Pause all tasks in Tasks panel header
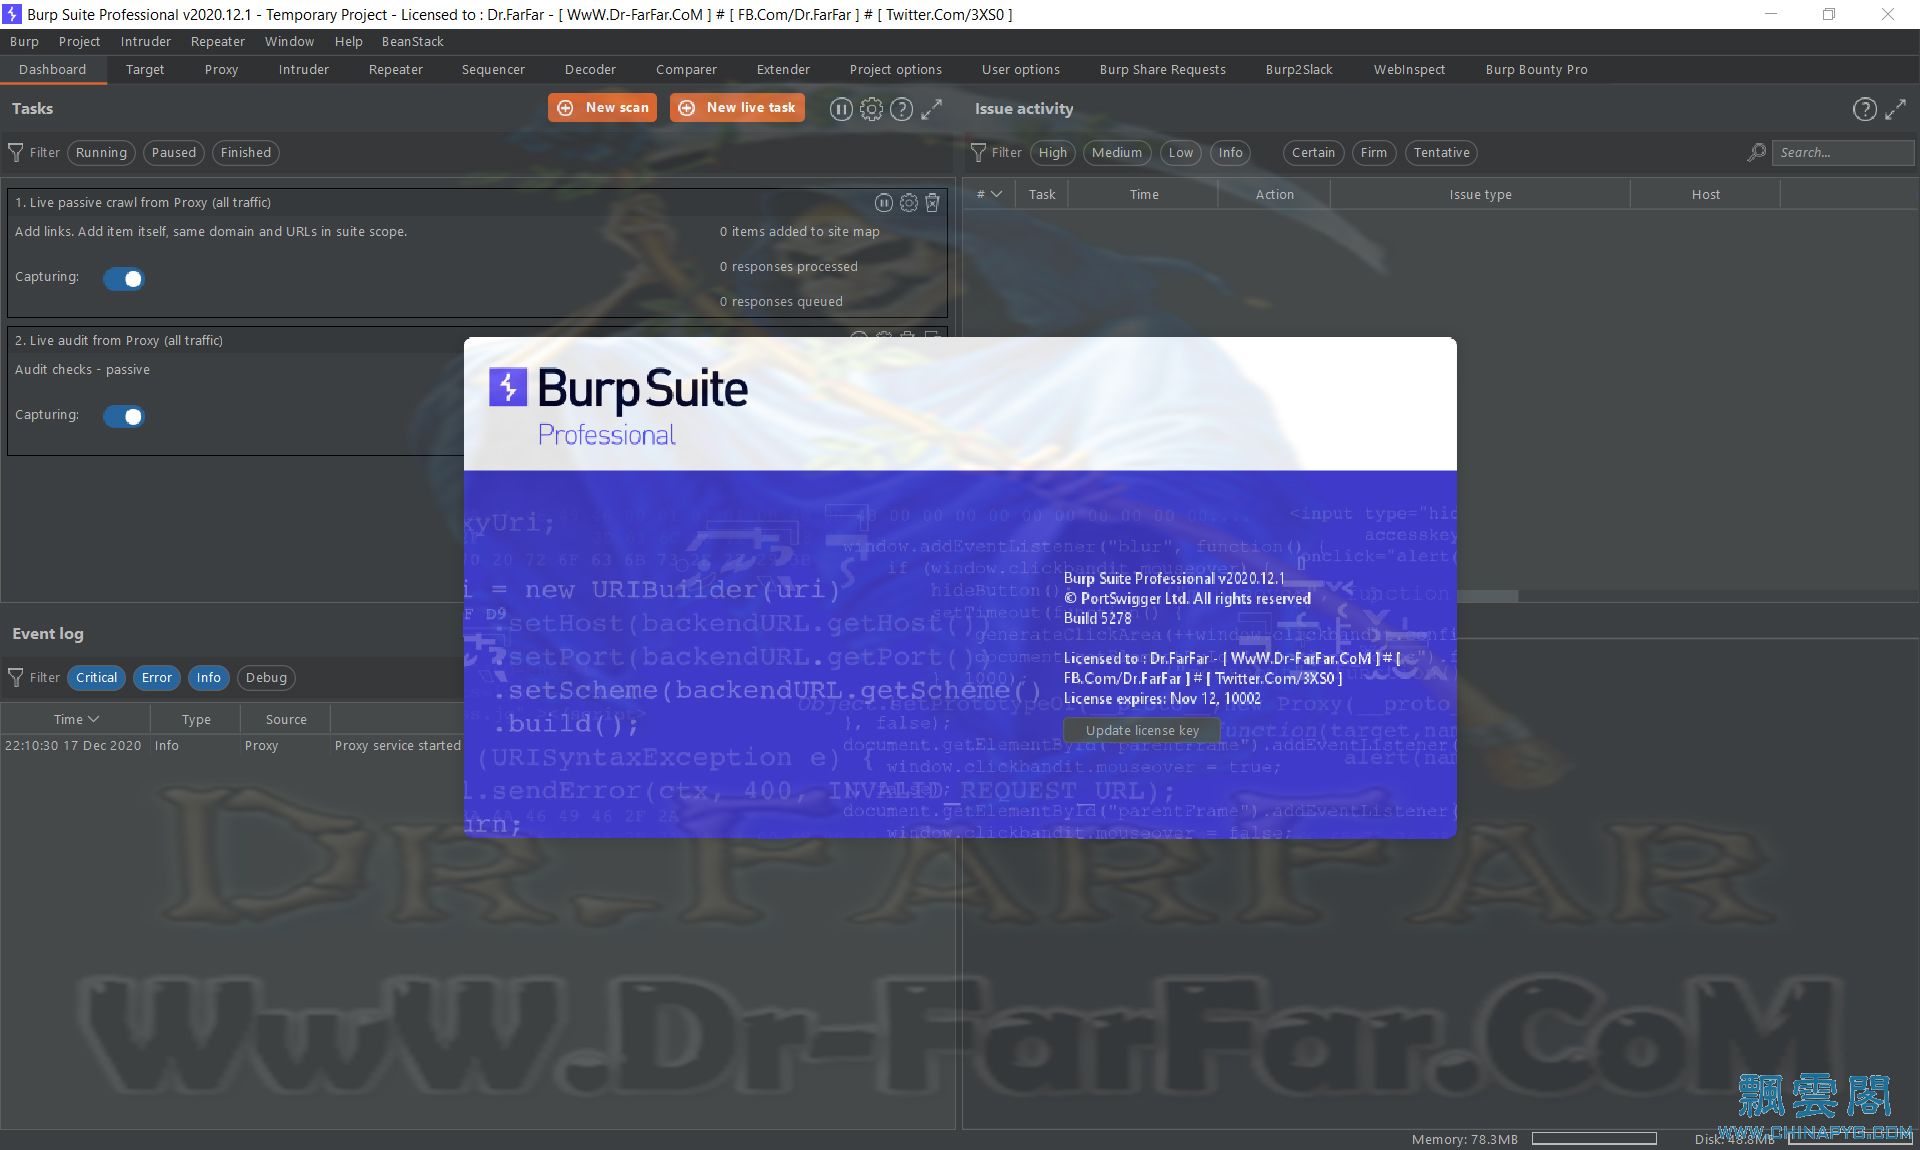The width and height of the screenshot is (1920, 1150). point(841,109)
